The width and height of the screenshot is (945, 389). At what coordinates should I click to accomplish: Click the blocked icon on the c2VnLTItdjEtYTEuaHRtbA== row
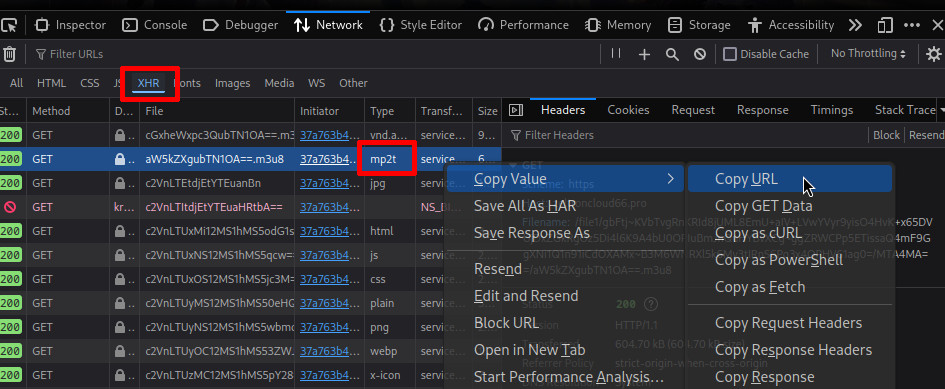click(x=10, y=207)
